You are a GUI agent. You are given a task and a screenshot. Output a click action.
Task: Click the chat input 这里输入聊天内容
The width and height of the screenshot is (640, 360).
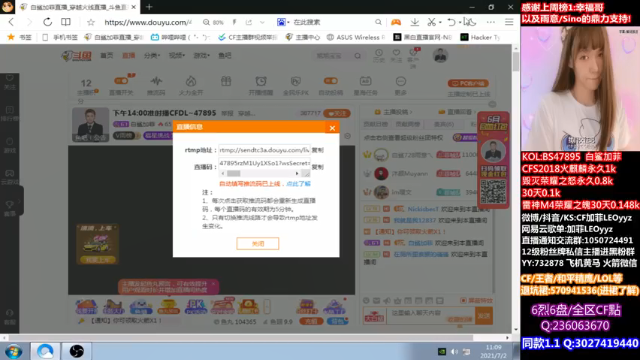pos(431,316)
